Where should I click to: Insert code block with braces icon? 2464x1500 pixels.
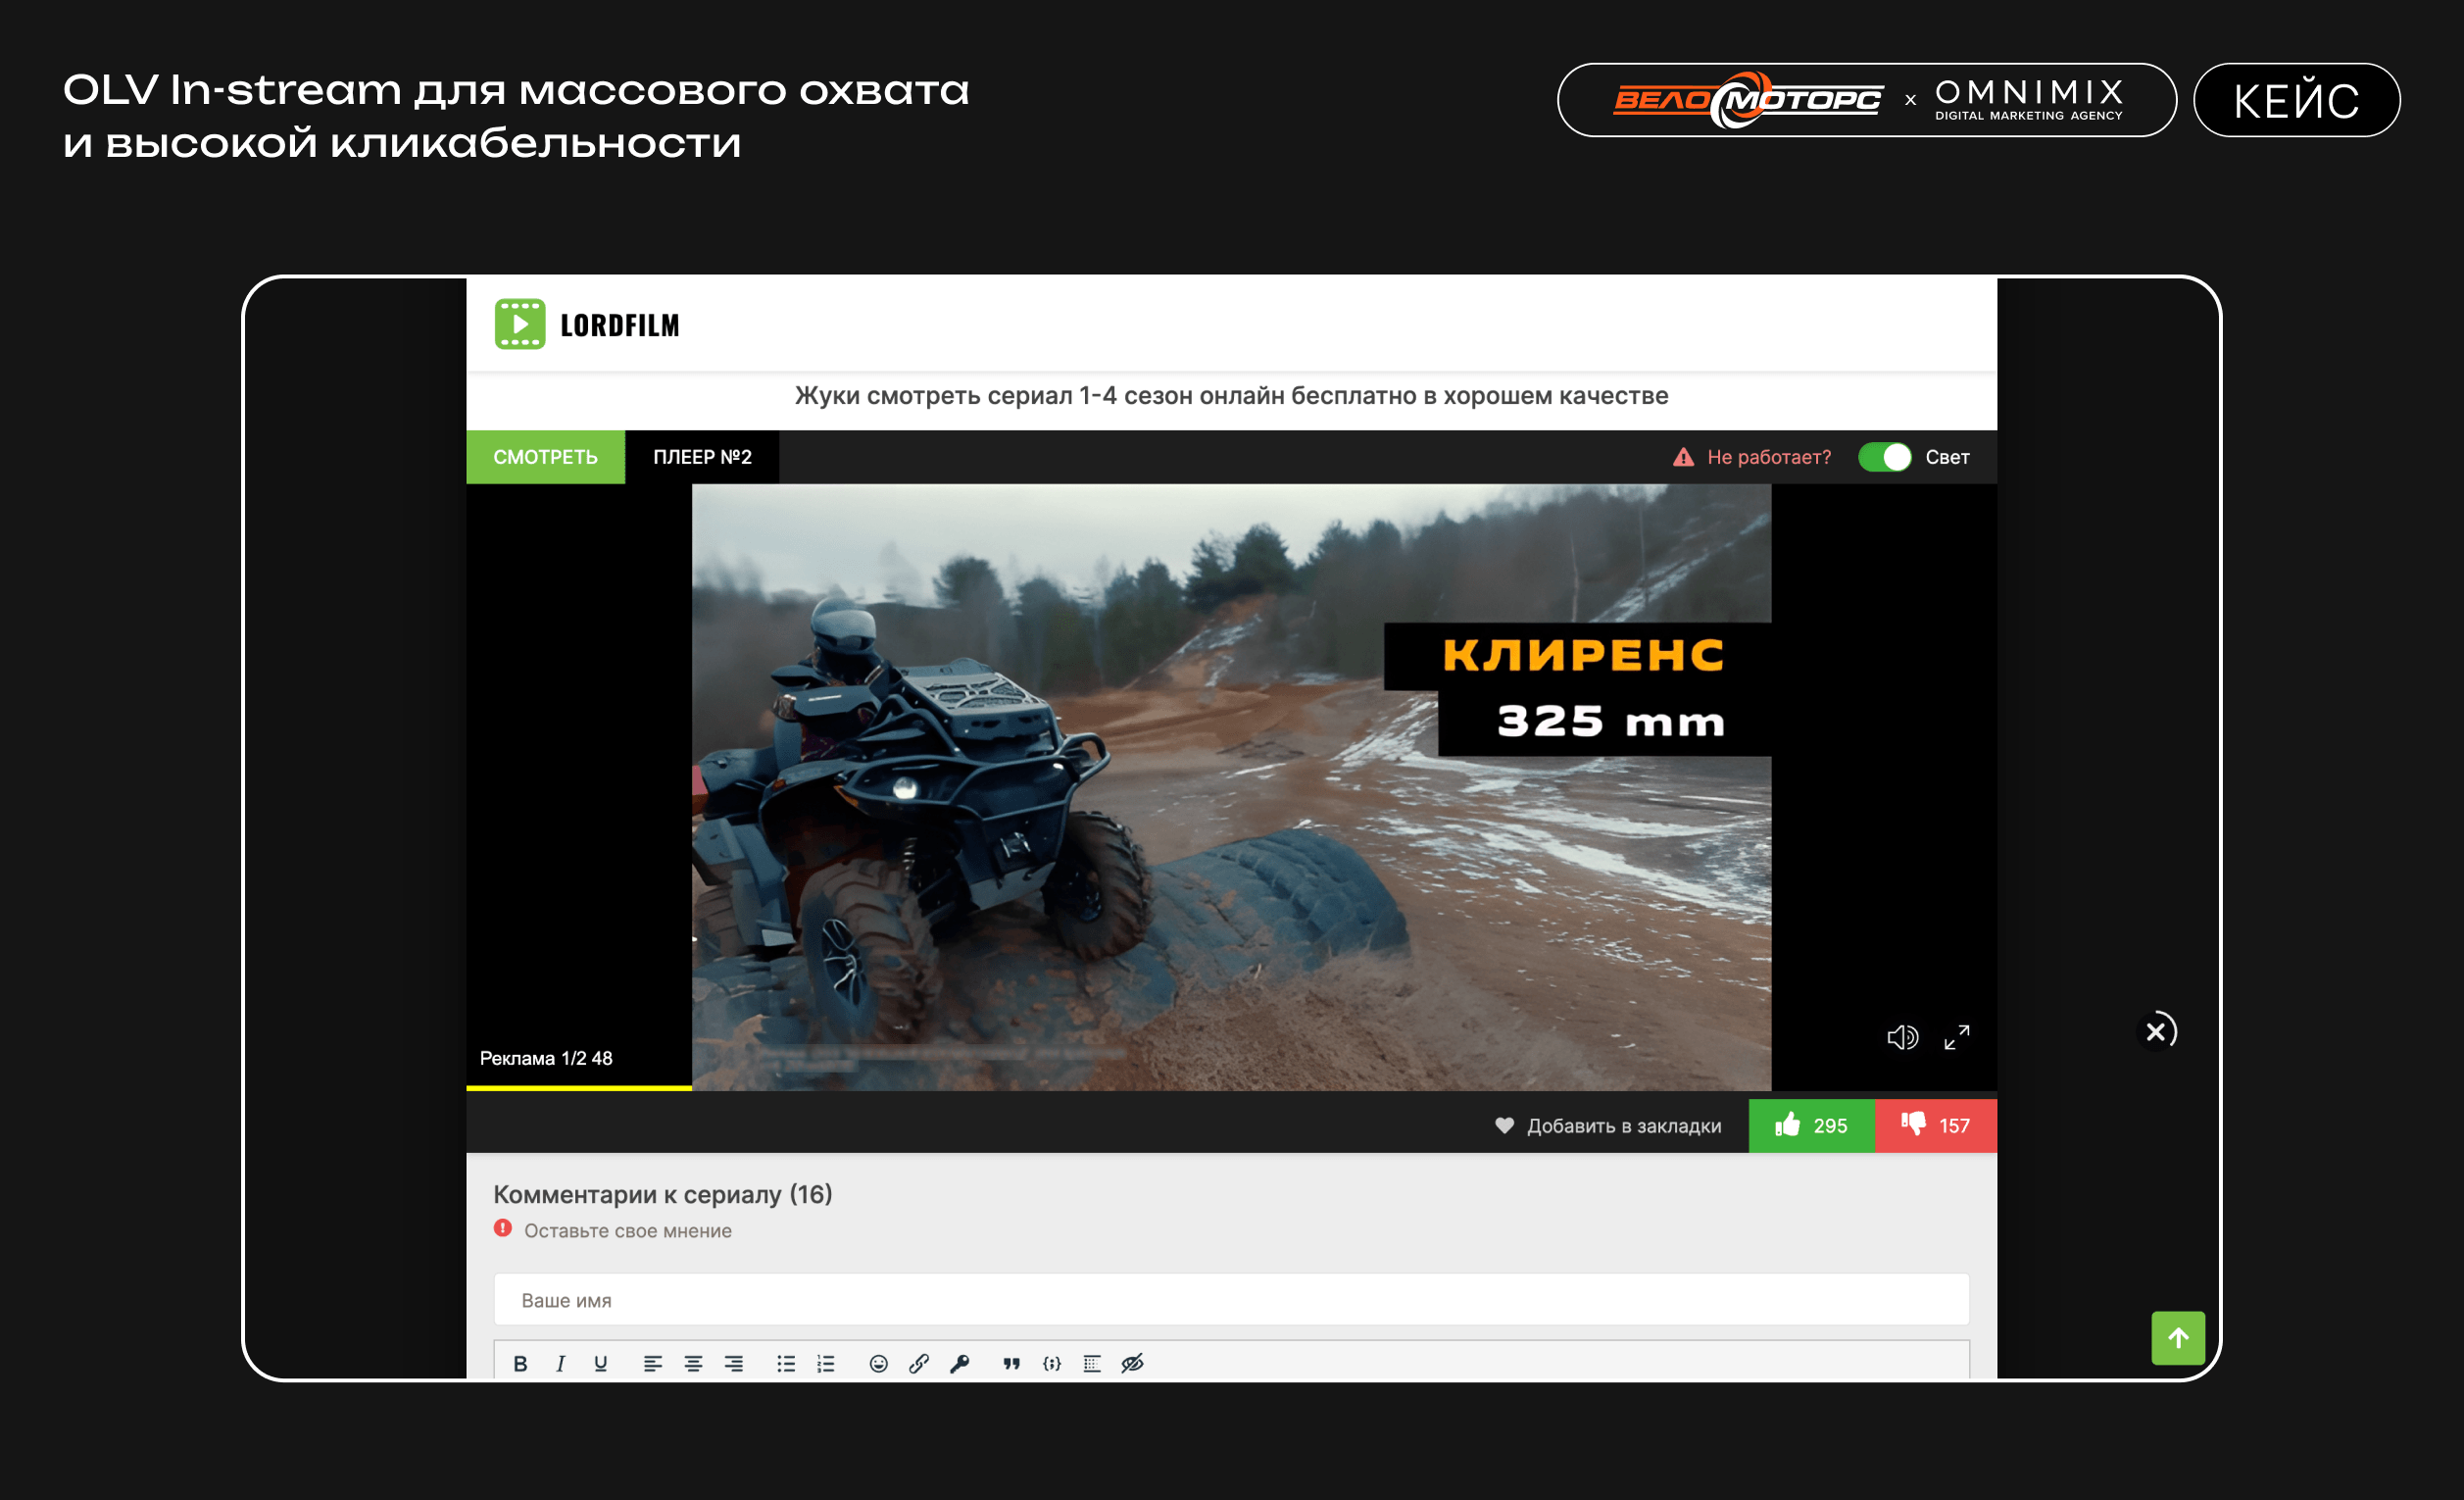pos(1051,1363)
